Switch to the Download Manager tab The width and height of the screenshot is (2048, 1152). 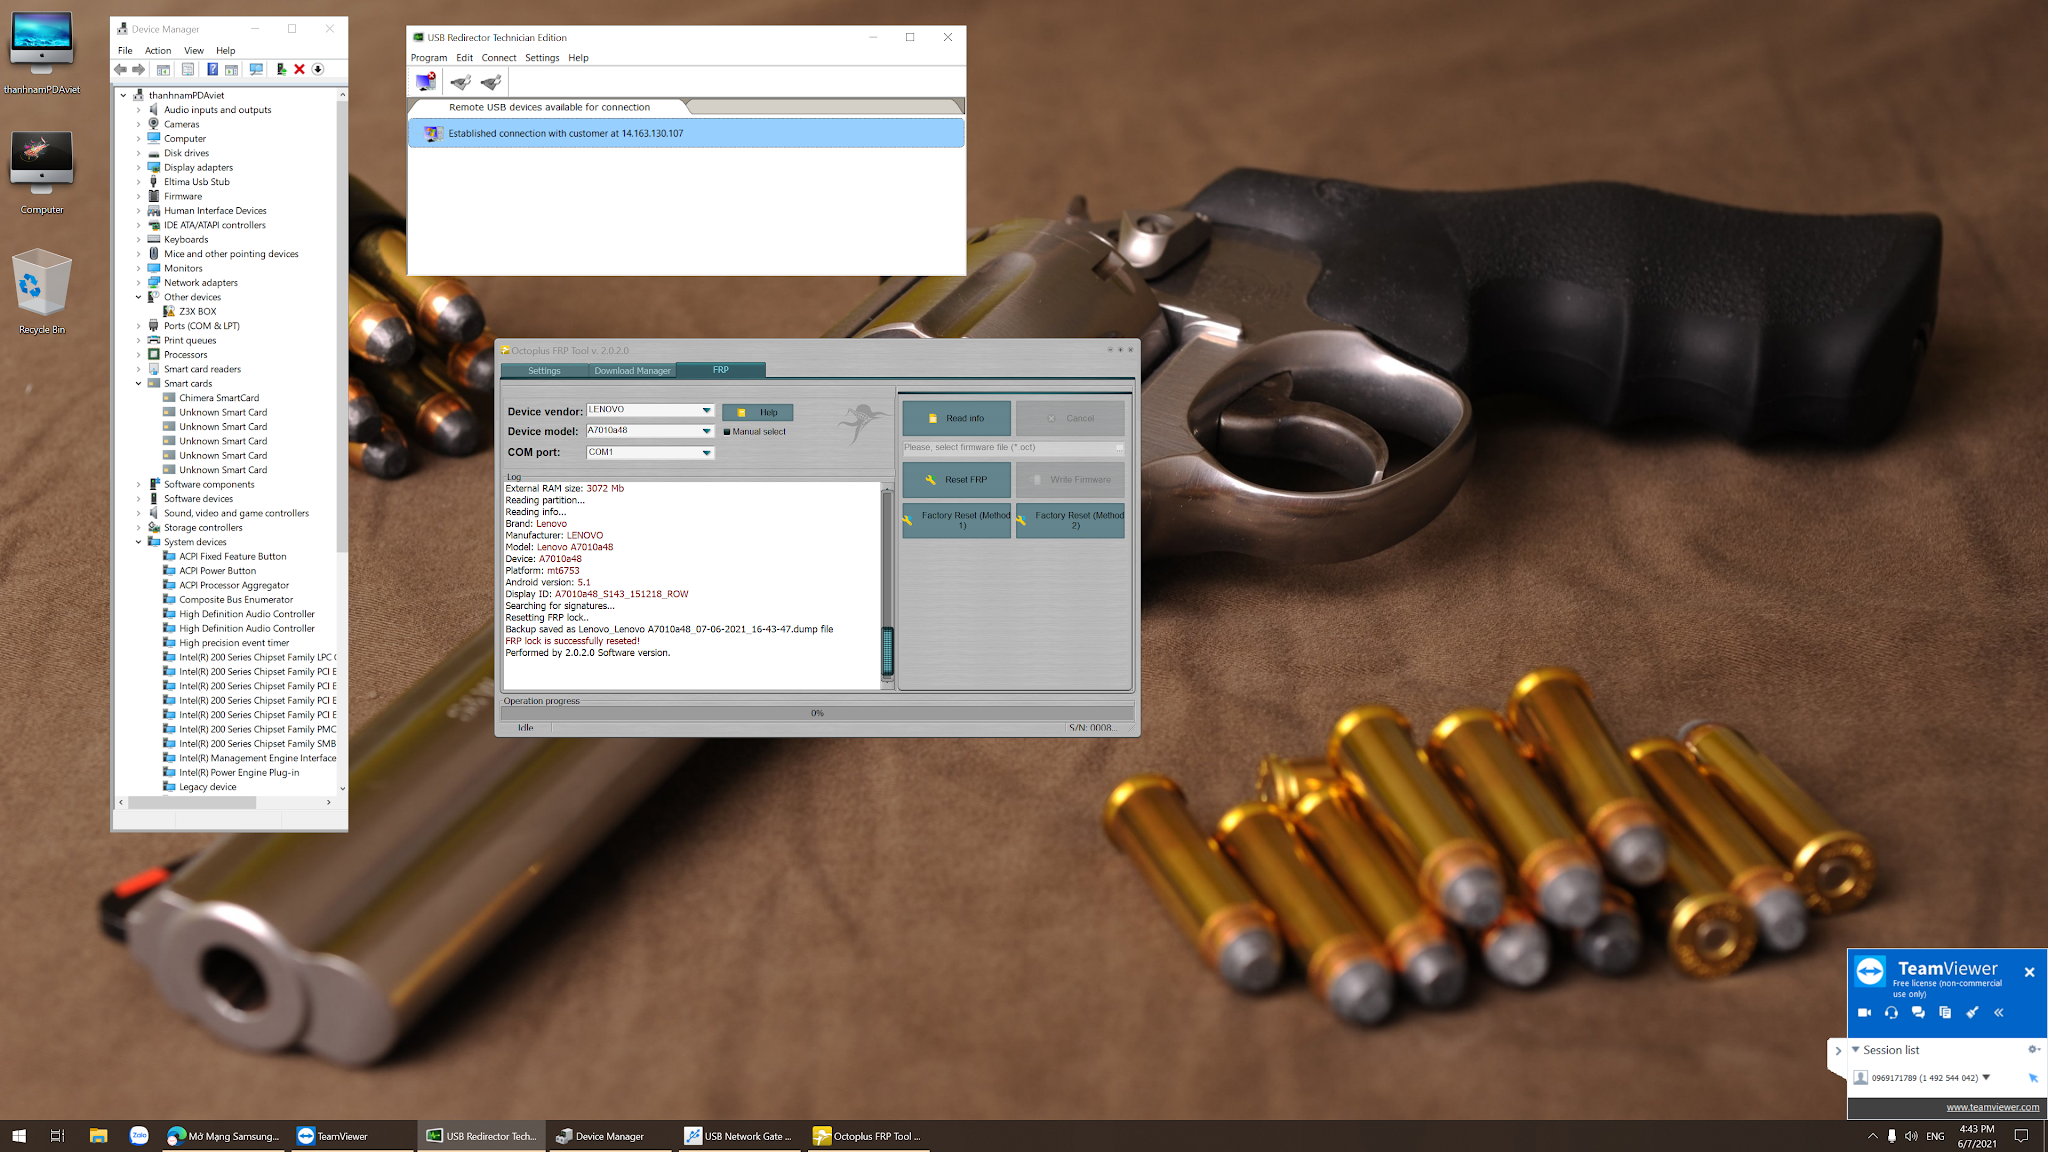(632, 371)
